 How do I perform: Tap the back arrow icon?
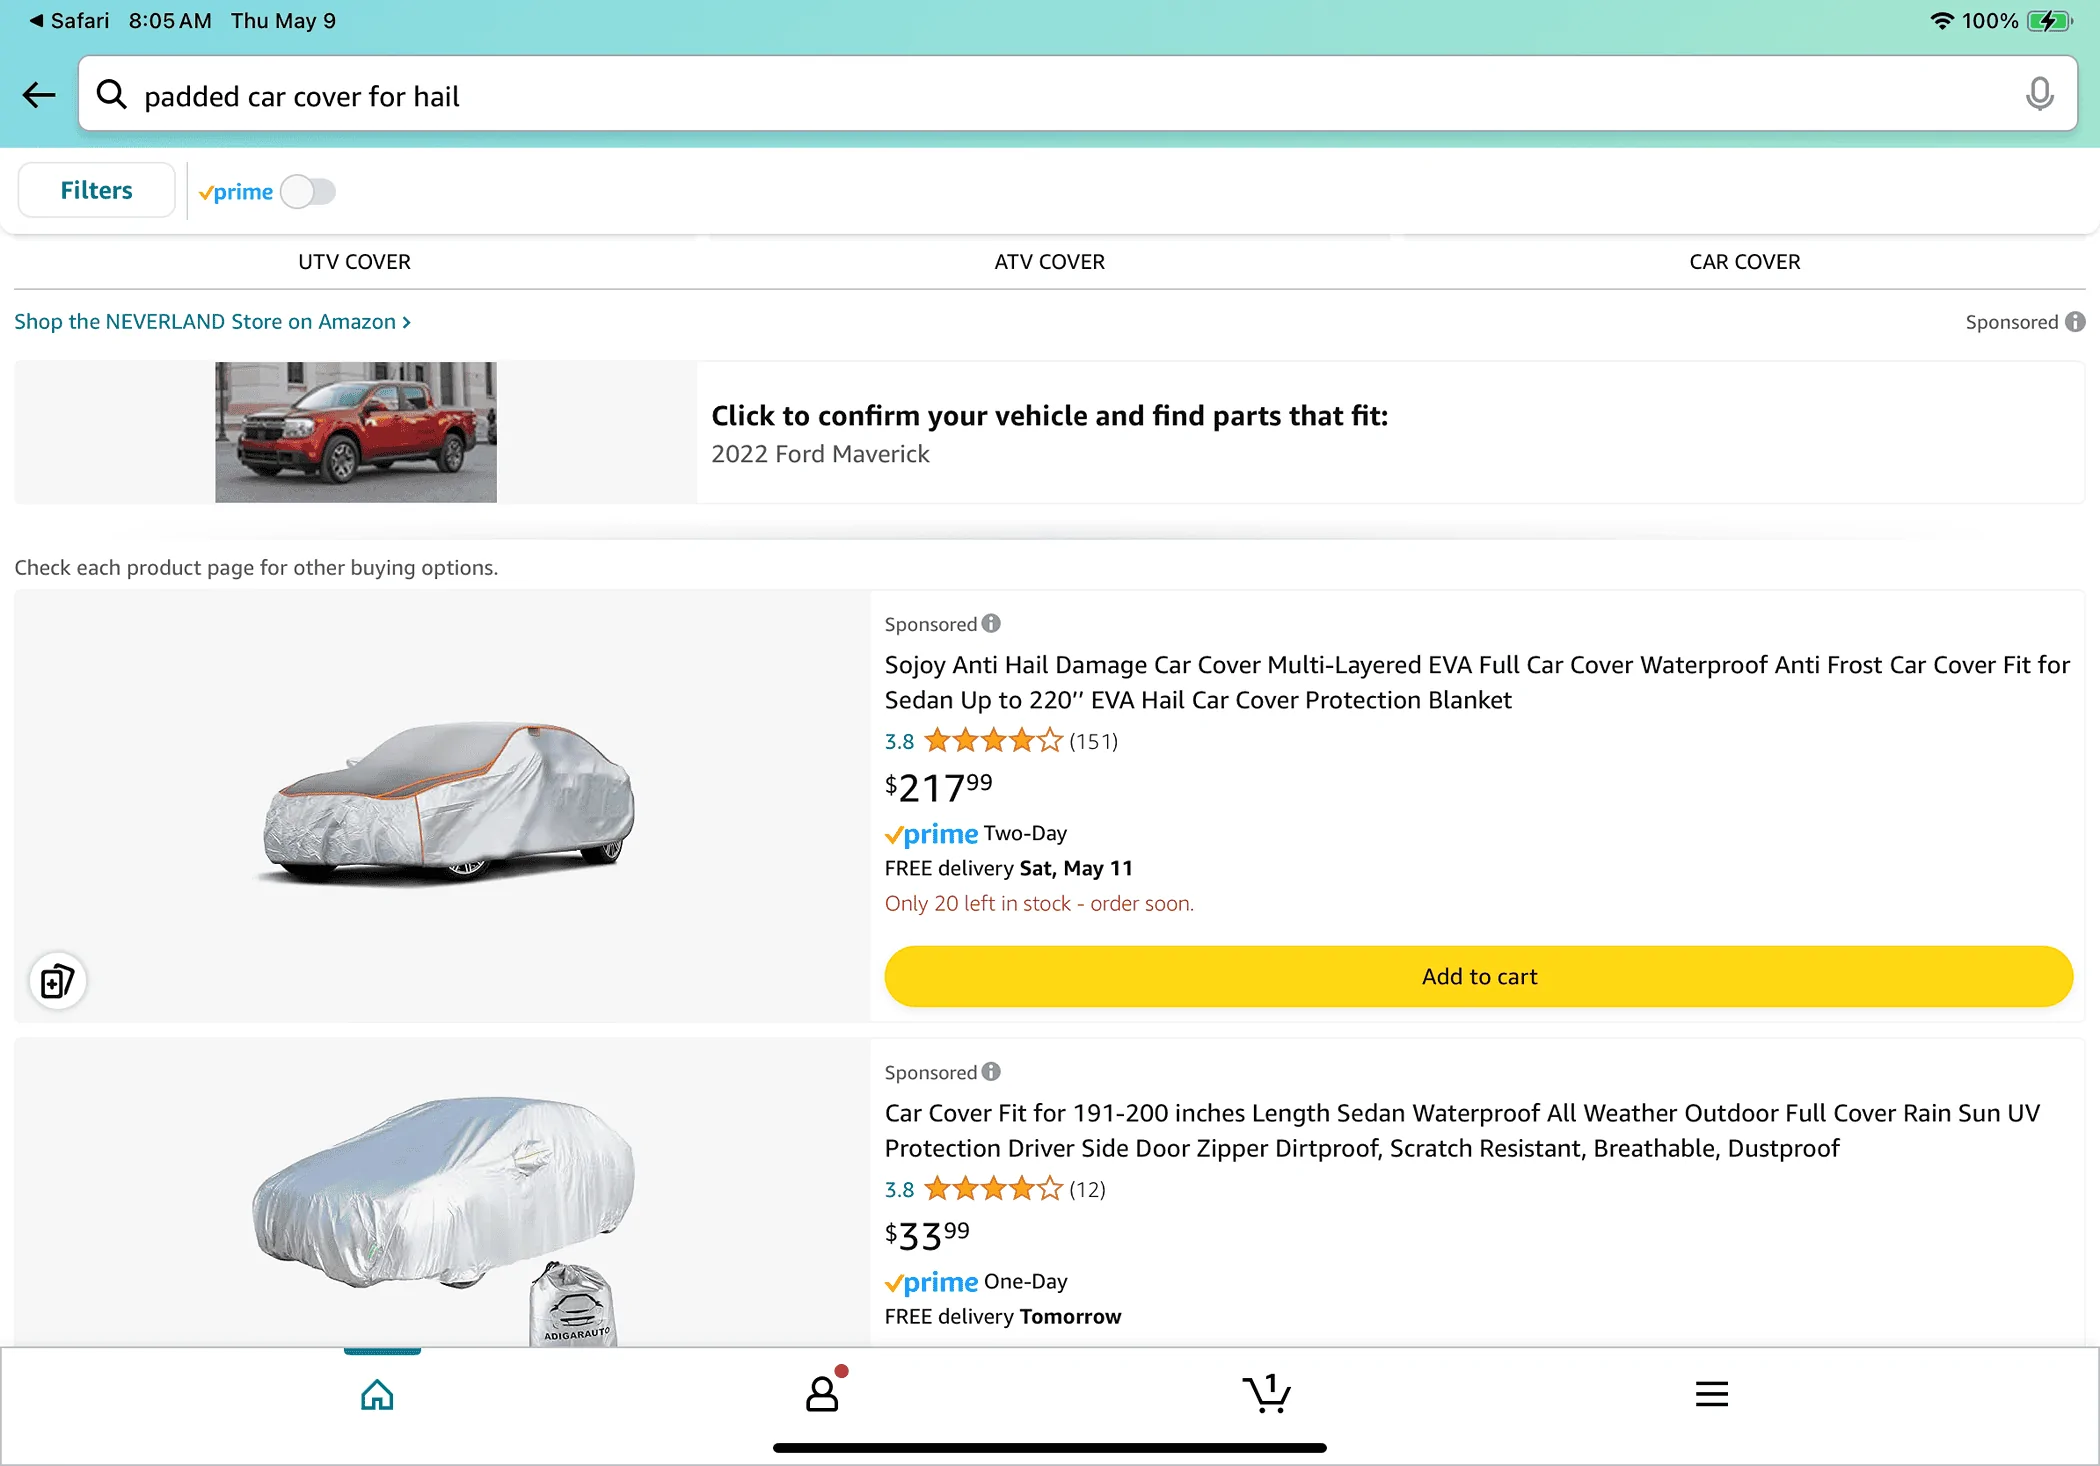point(39,95)
